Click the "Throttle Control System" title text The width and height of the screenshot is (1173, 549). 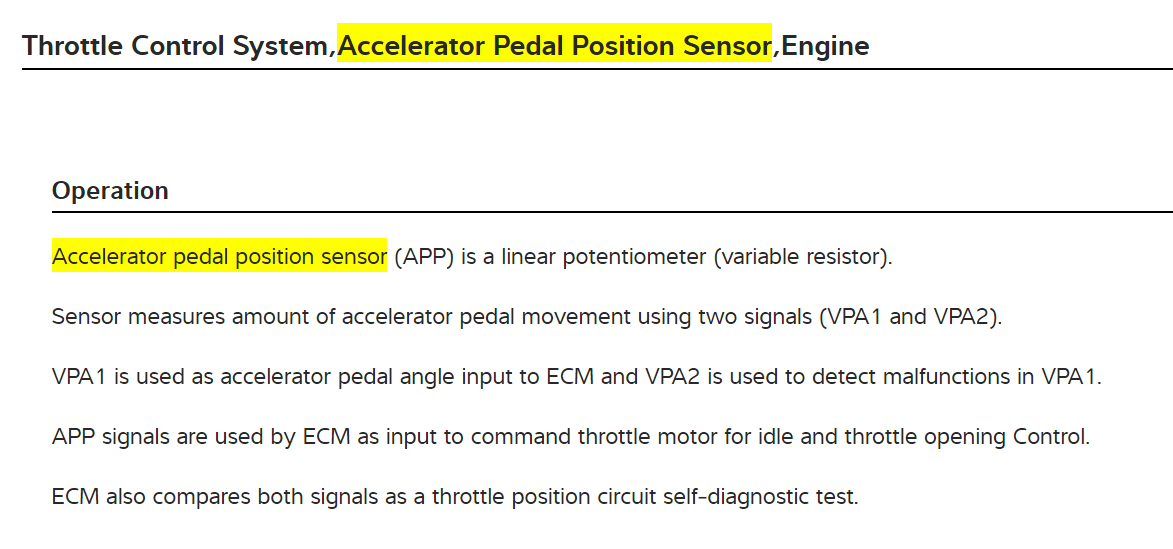pos(176,45)
